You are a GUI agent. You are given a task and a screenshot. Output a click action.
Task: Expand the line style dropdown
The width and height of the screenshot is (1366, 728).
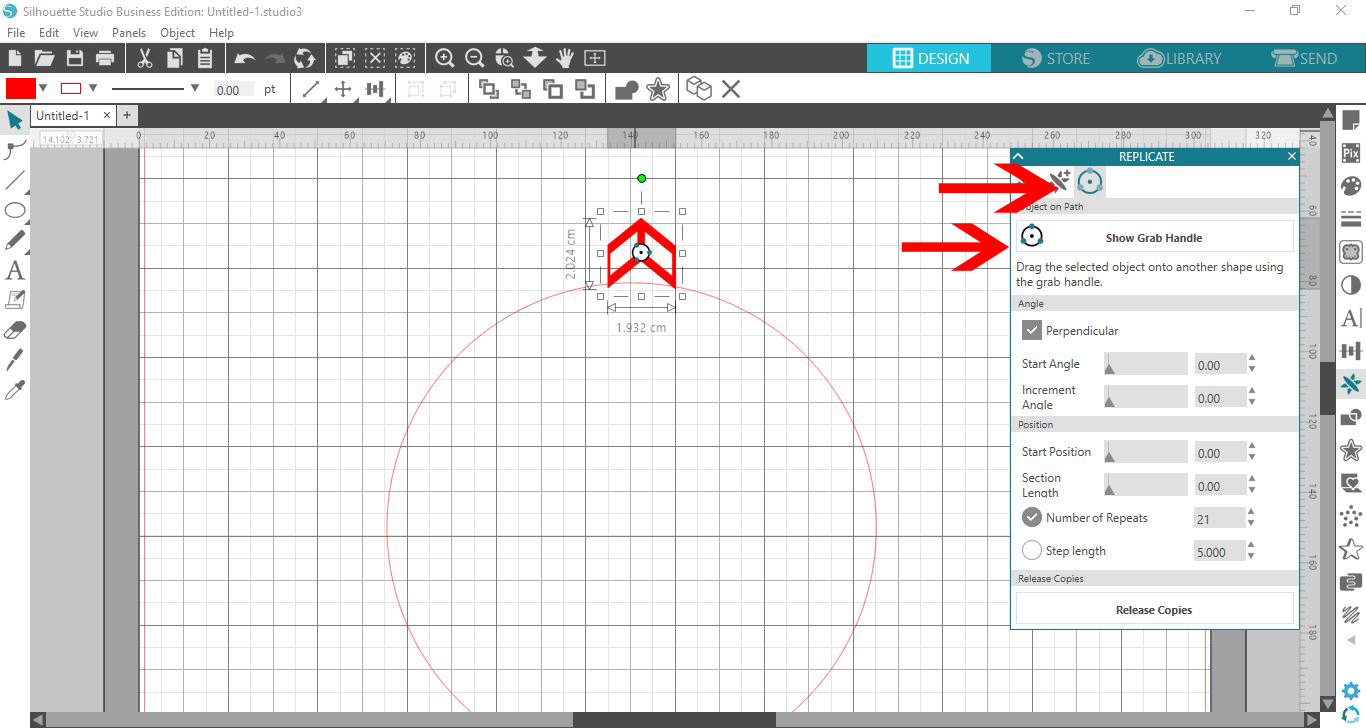point(194,88)
